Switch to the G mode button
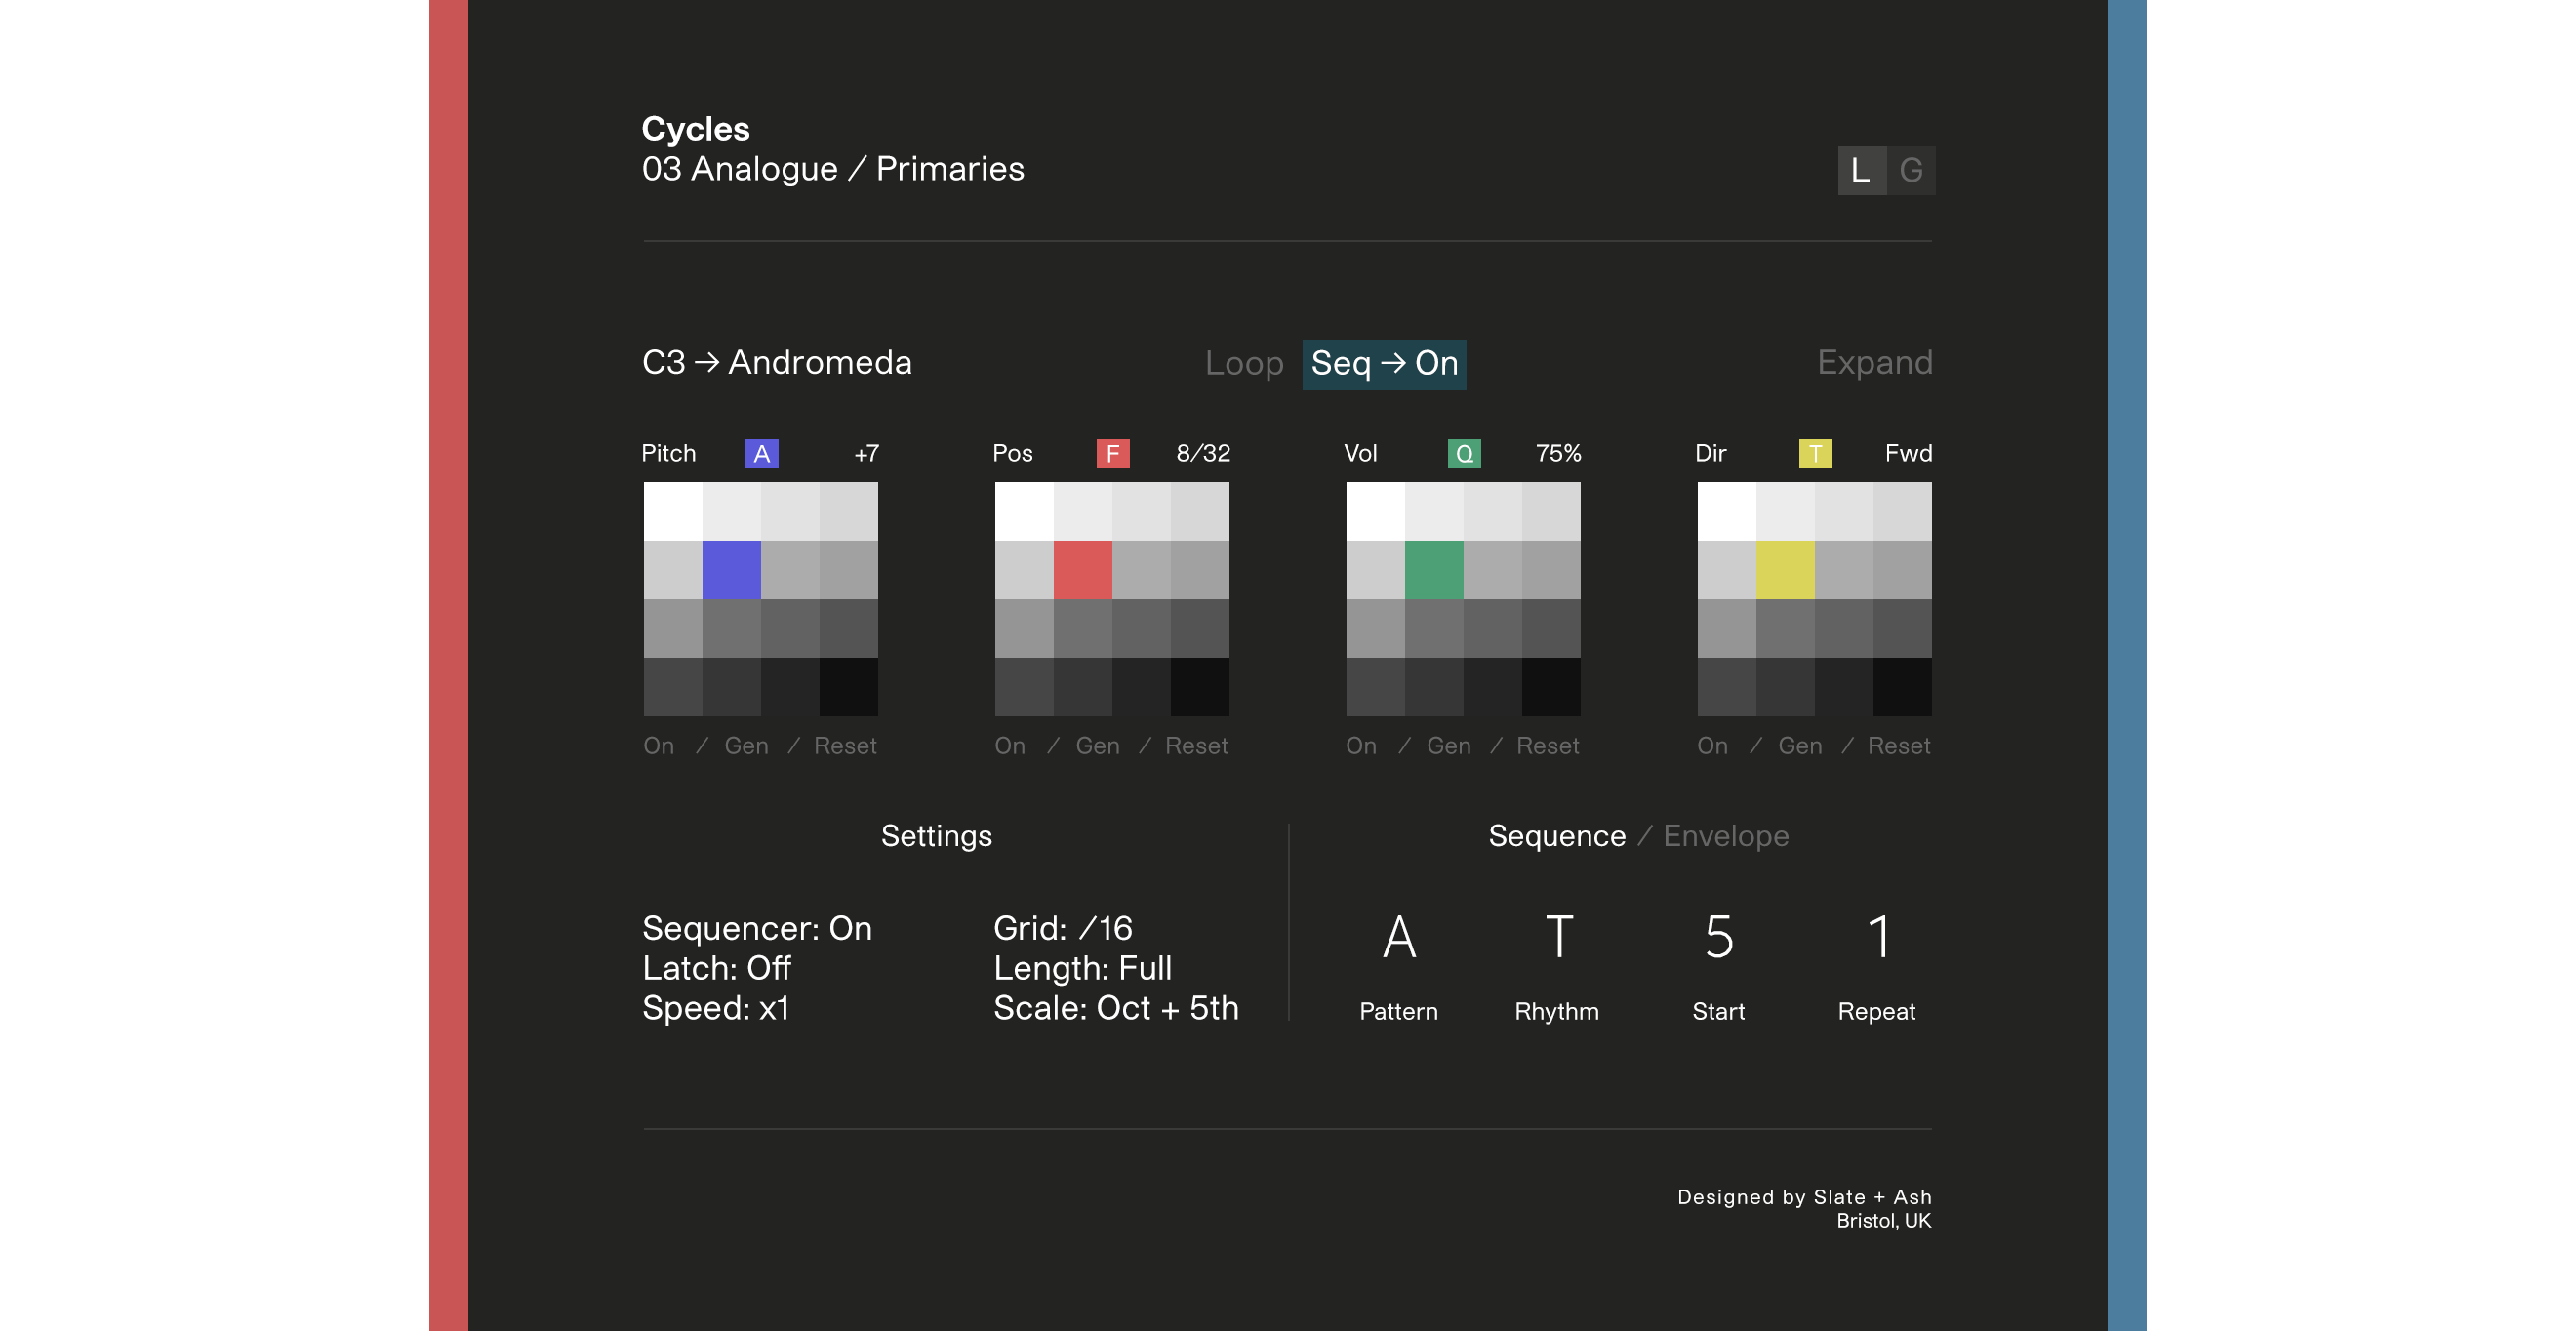 coord(1911,171)
